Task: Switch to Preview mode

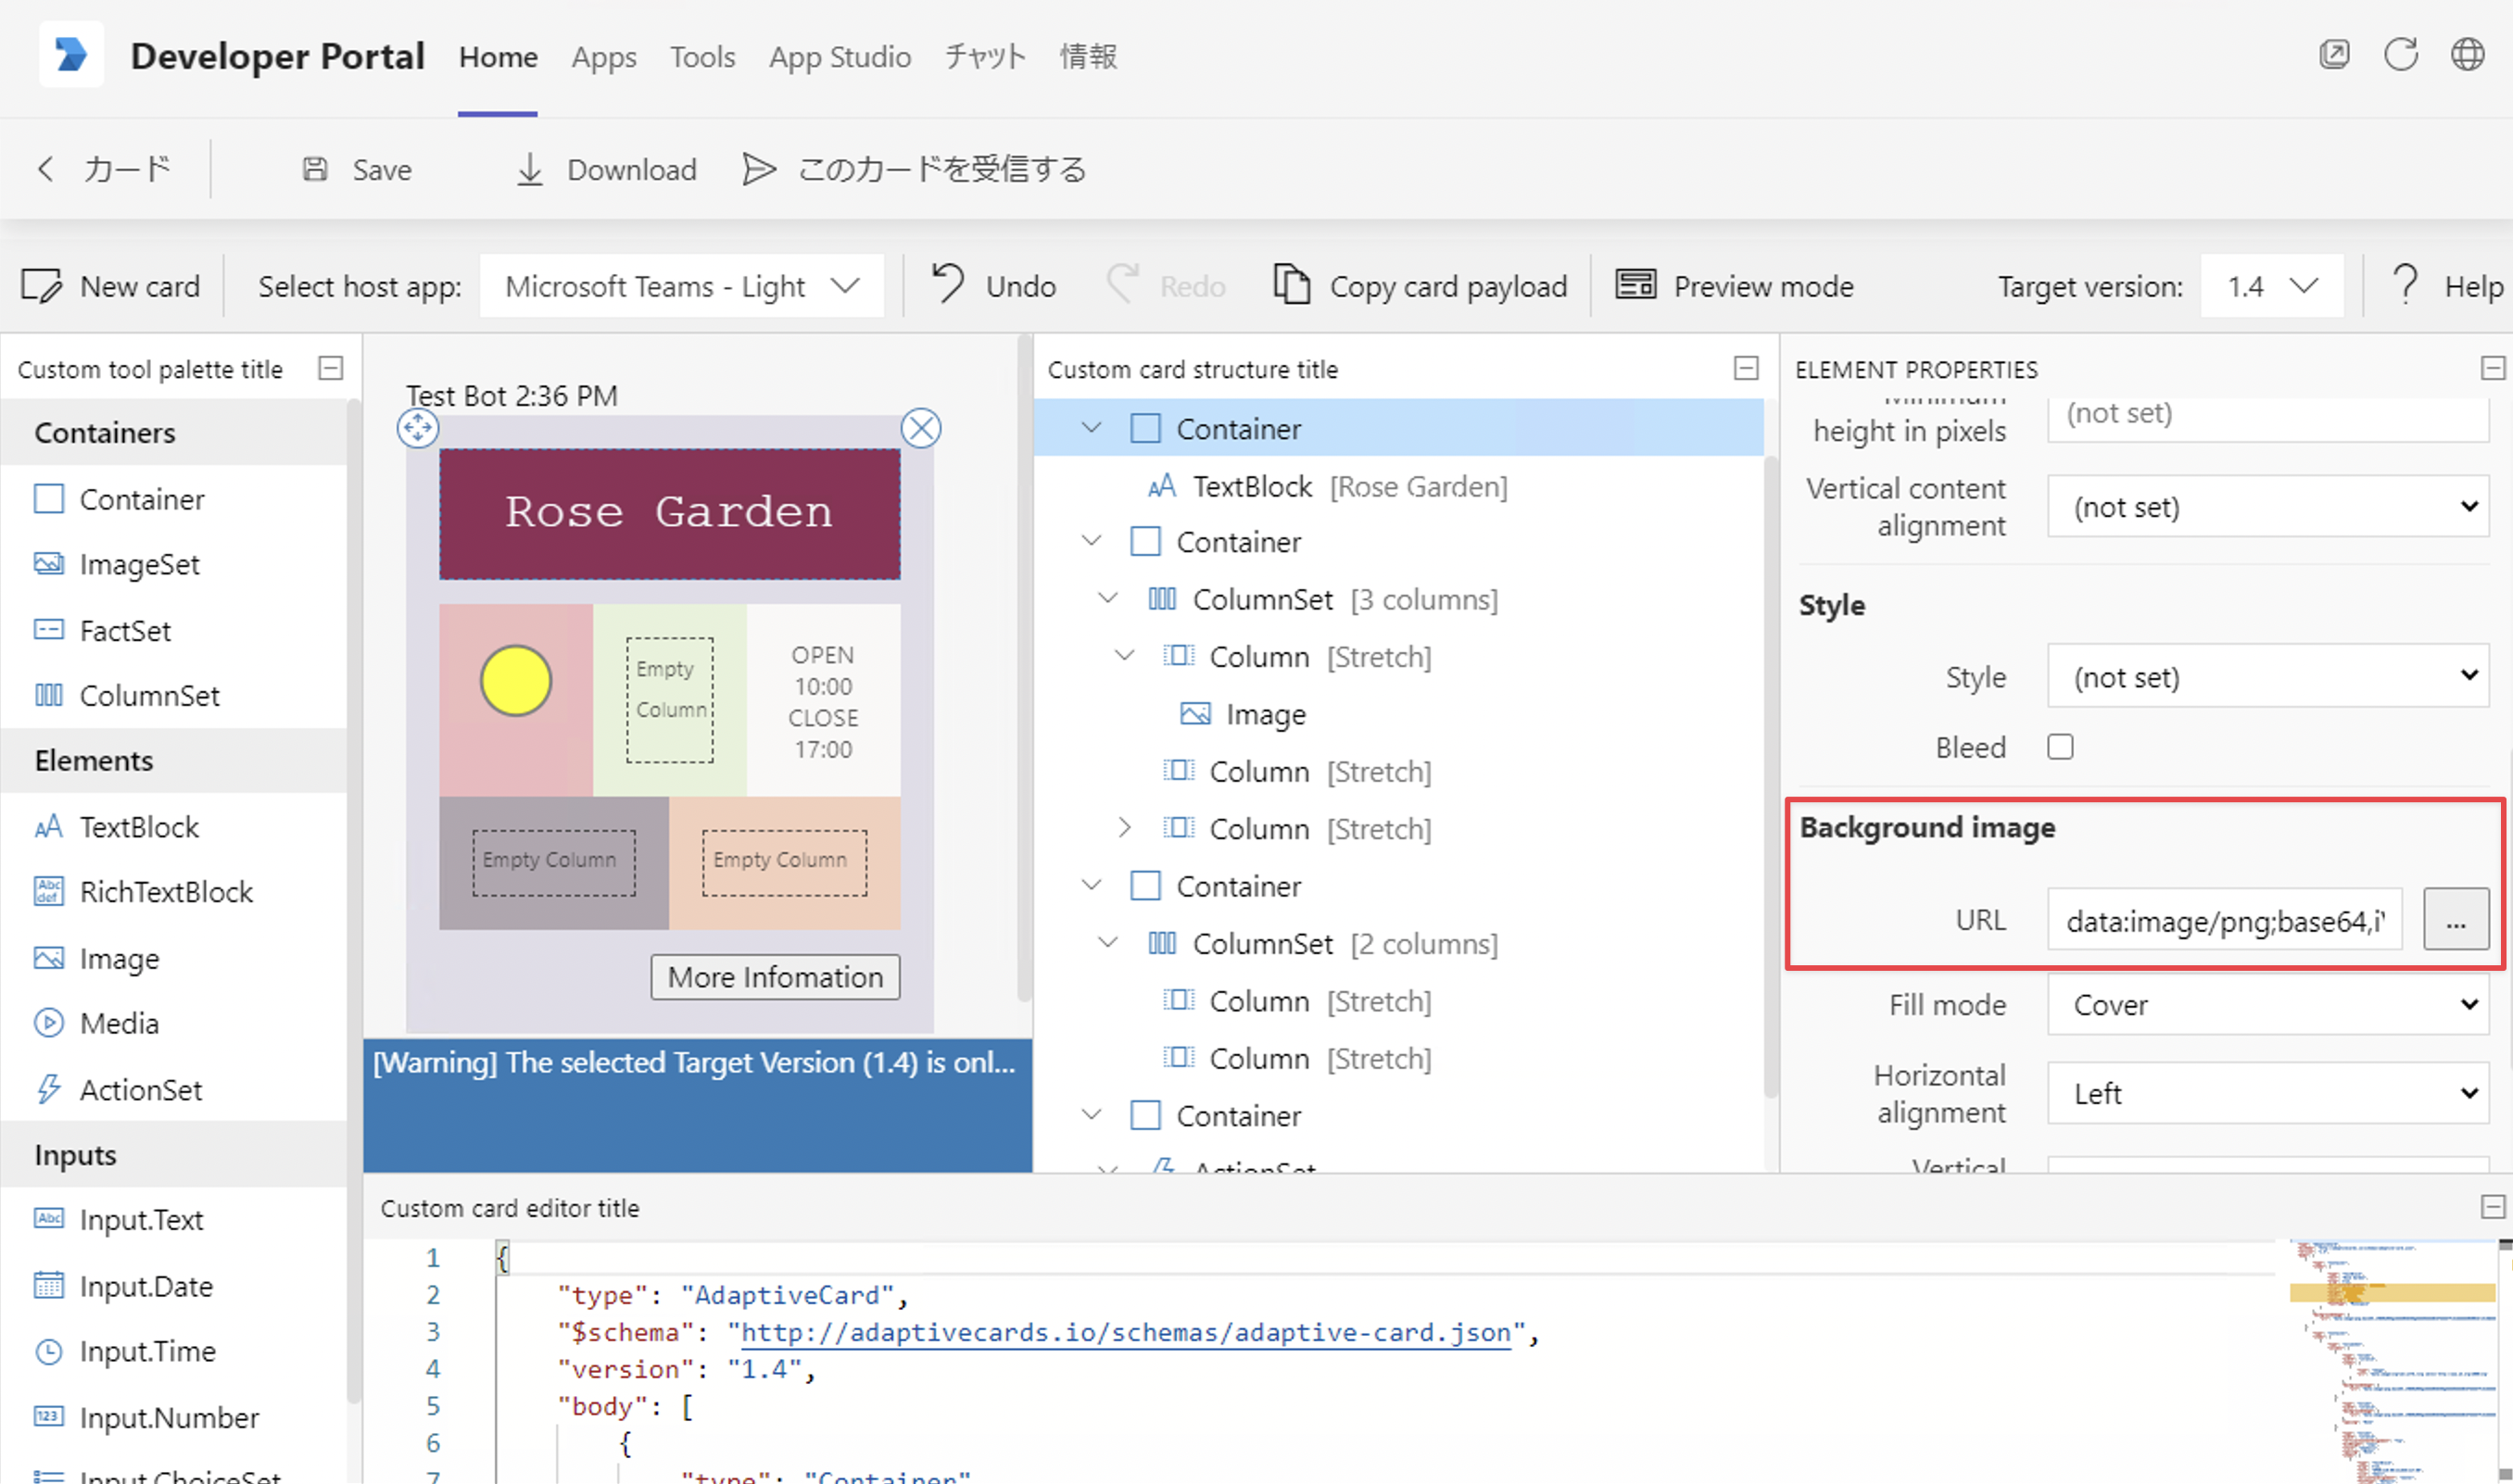Action: 1735,286
